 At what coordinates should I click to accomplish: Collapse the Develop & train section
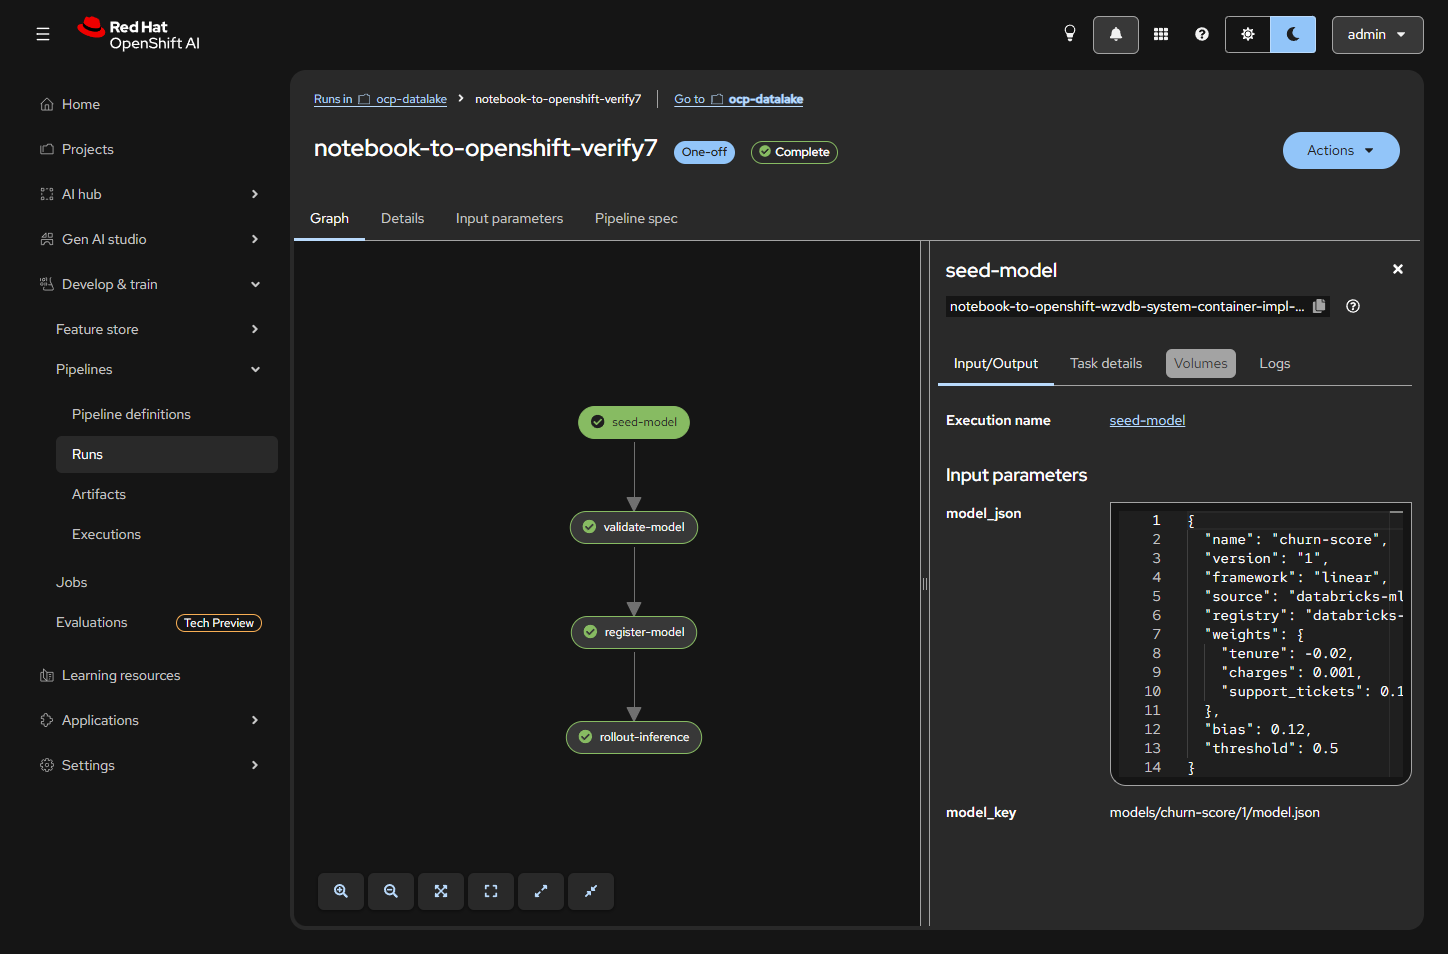[150, 284]
